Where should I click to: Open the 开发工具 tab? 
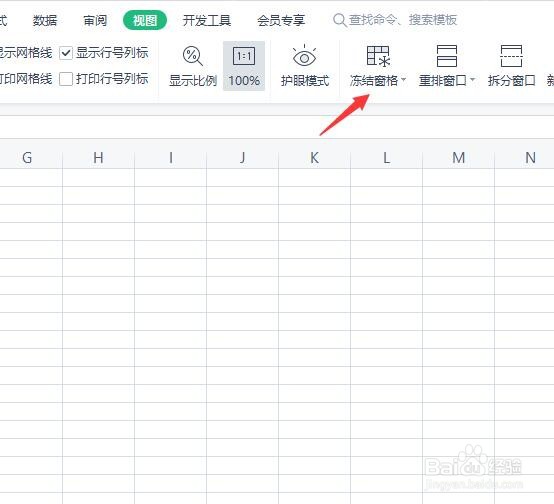[207, 20]
